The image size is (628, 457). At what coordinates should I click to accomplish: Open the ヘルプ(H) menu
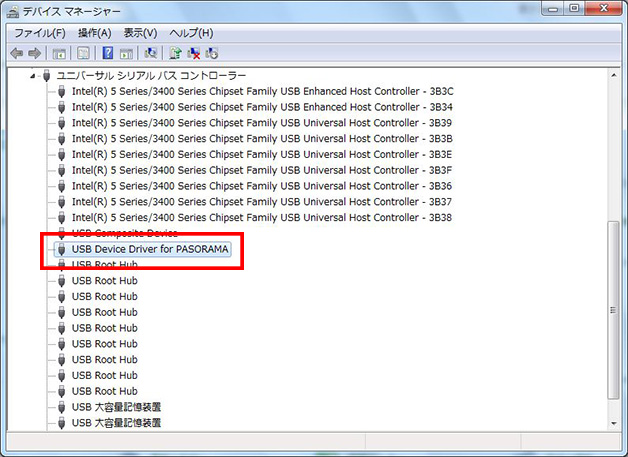click(191, 33)
